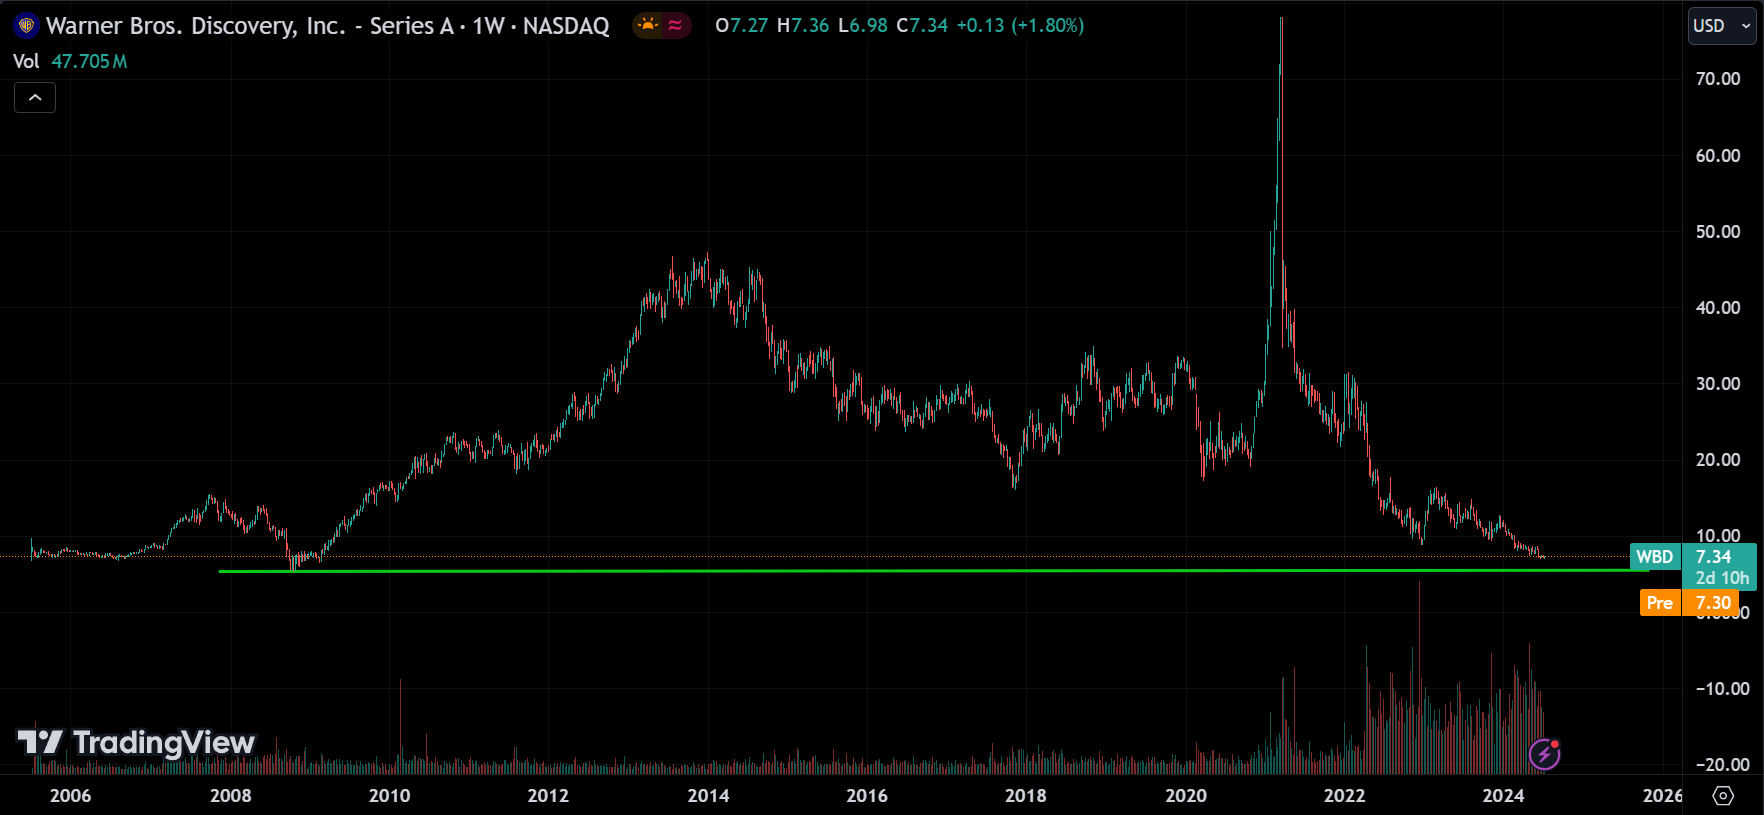Click the purple lightning bolt icon
Screen dimensions: 1764x815
(x=1545, y=754)
